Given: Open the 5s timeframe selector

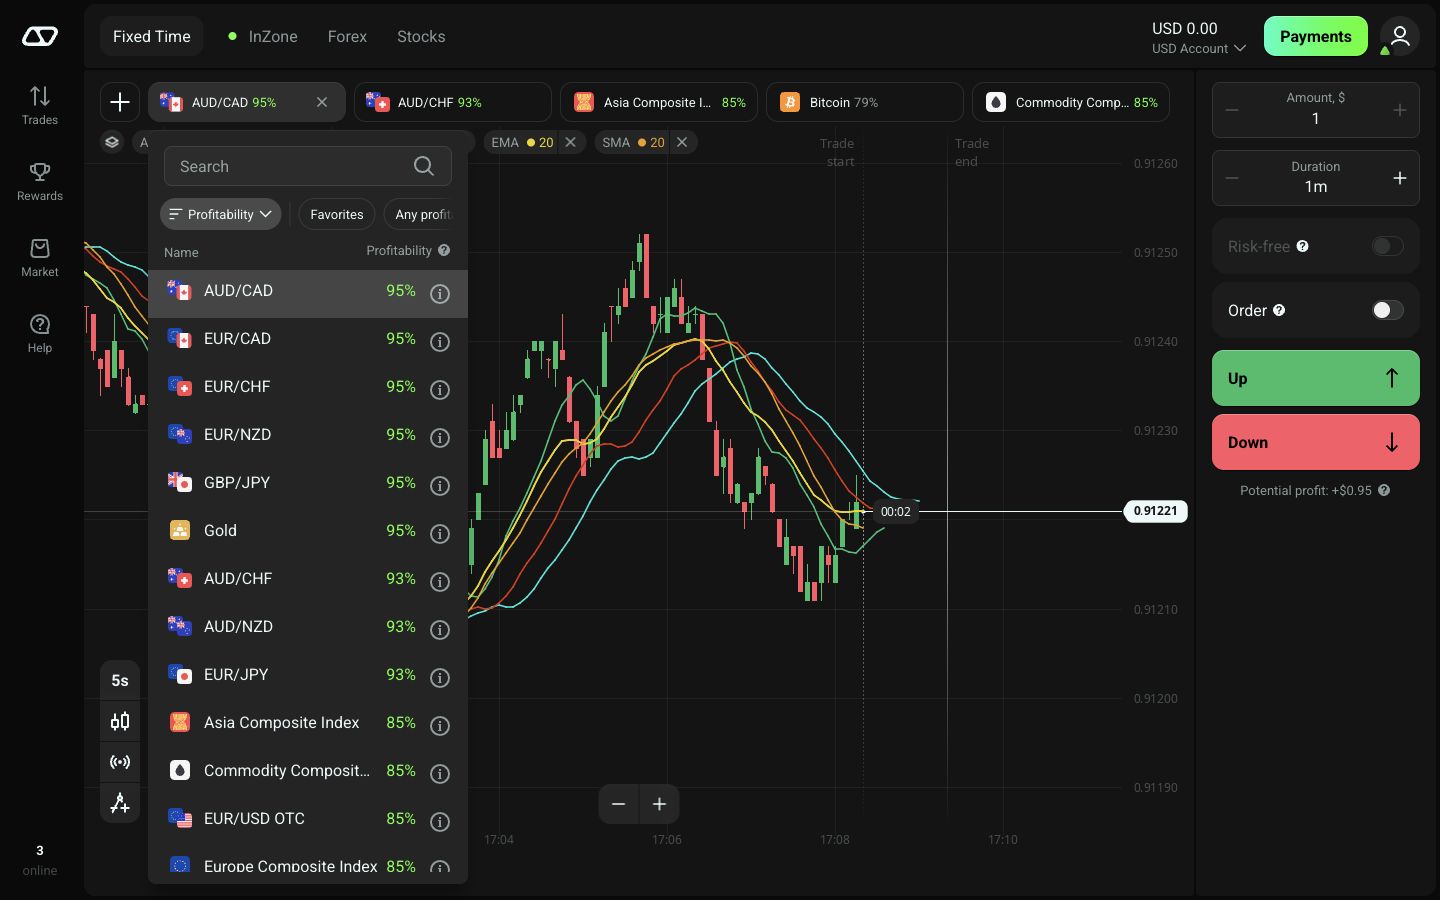Looking at the screenshot, I should (x=120, y=680).
